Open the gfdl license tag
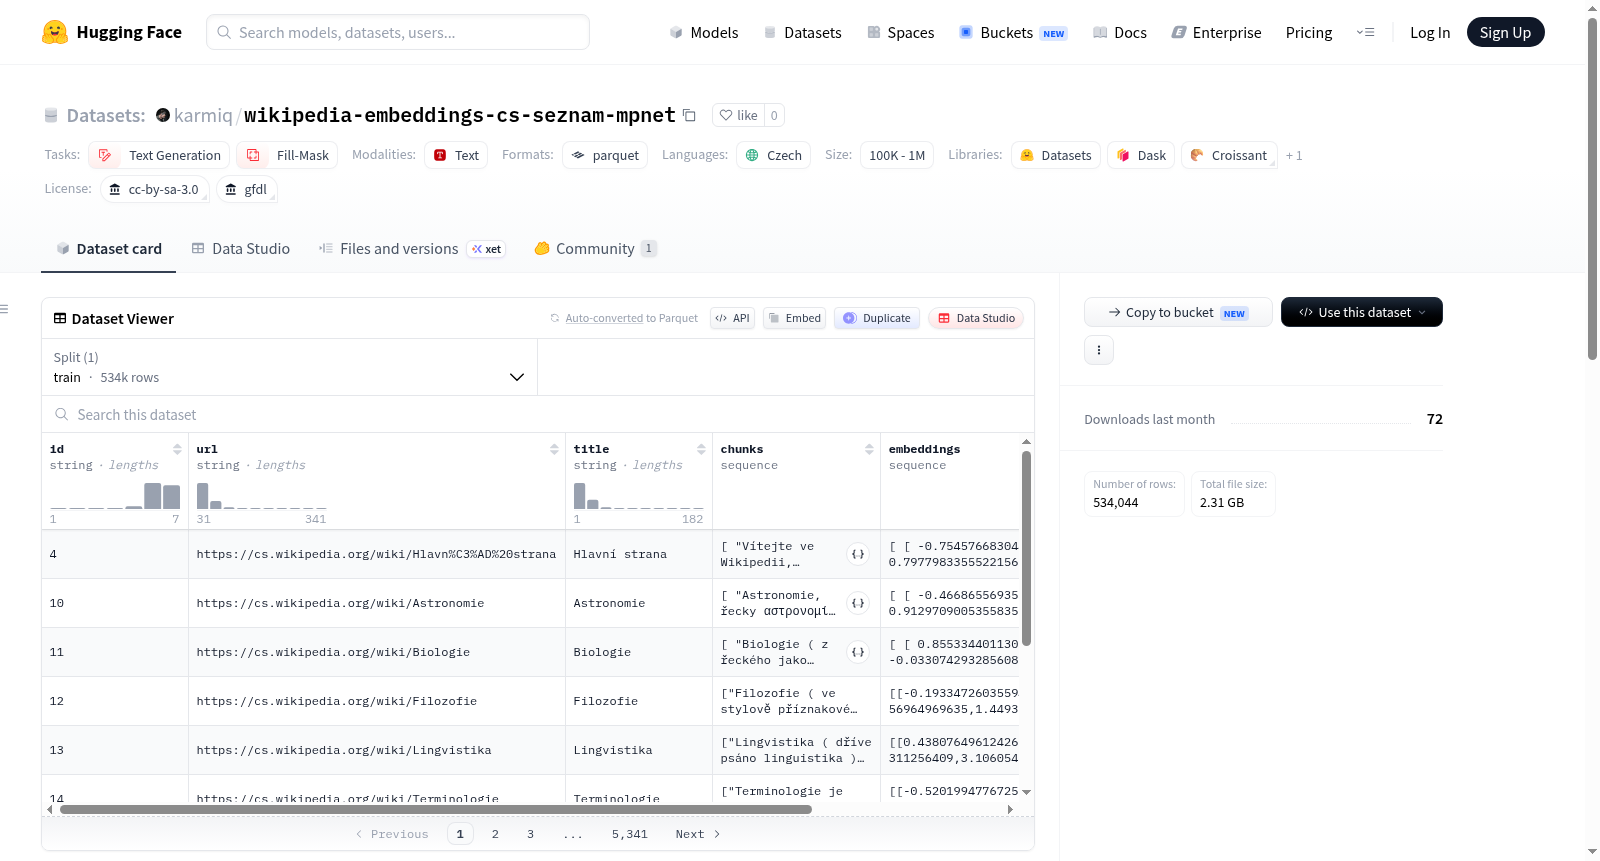Screen dimensions: 1600x861 [x=246, y=189]
